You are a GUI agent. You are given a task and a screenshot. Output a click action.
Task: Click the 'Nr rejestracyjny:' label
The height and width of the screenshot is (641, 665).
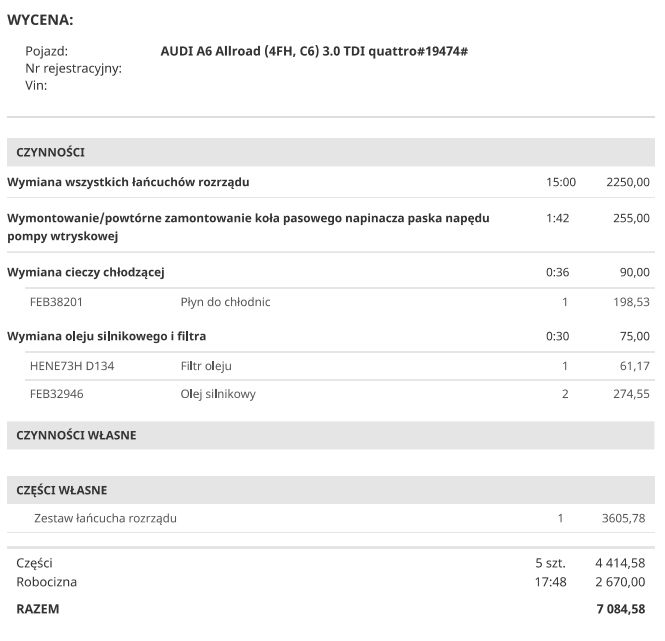pos(73,68)
